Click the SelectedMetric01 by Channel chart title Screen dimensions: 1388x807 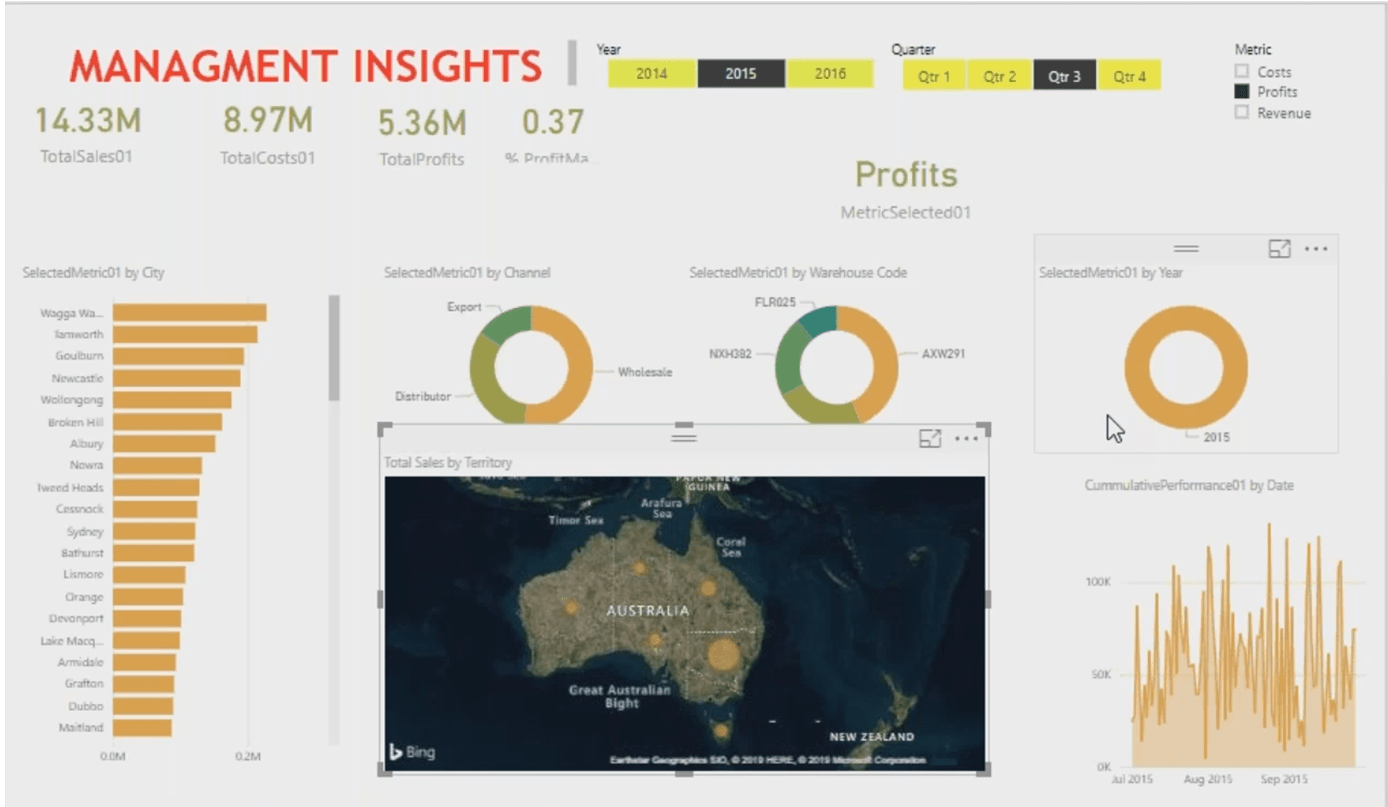point(467,272)
